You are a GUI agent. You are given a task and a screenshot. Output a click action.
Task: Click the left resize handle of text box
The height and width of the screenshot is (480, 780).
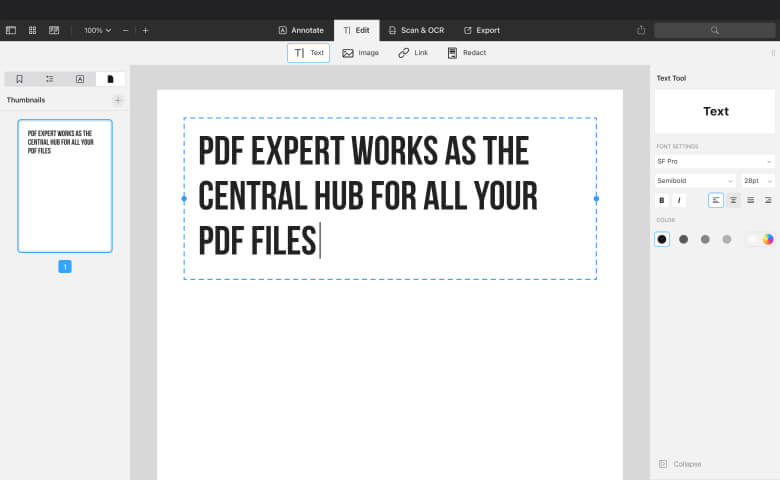184,199
